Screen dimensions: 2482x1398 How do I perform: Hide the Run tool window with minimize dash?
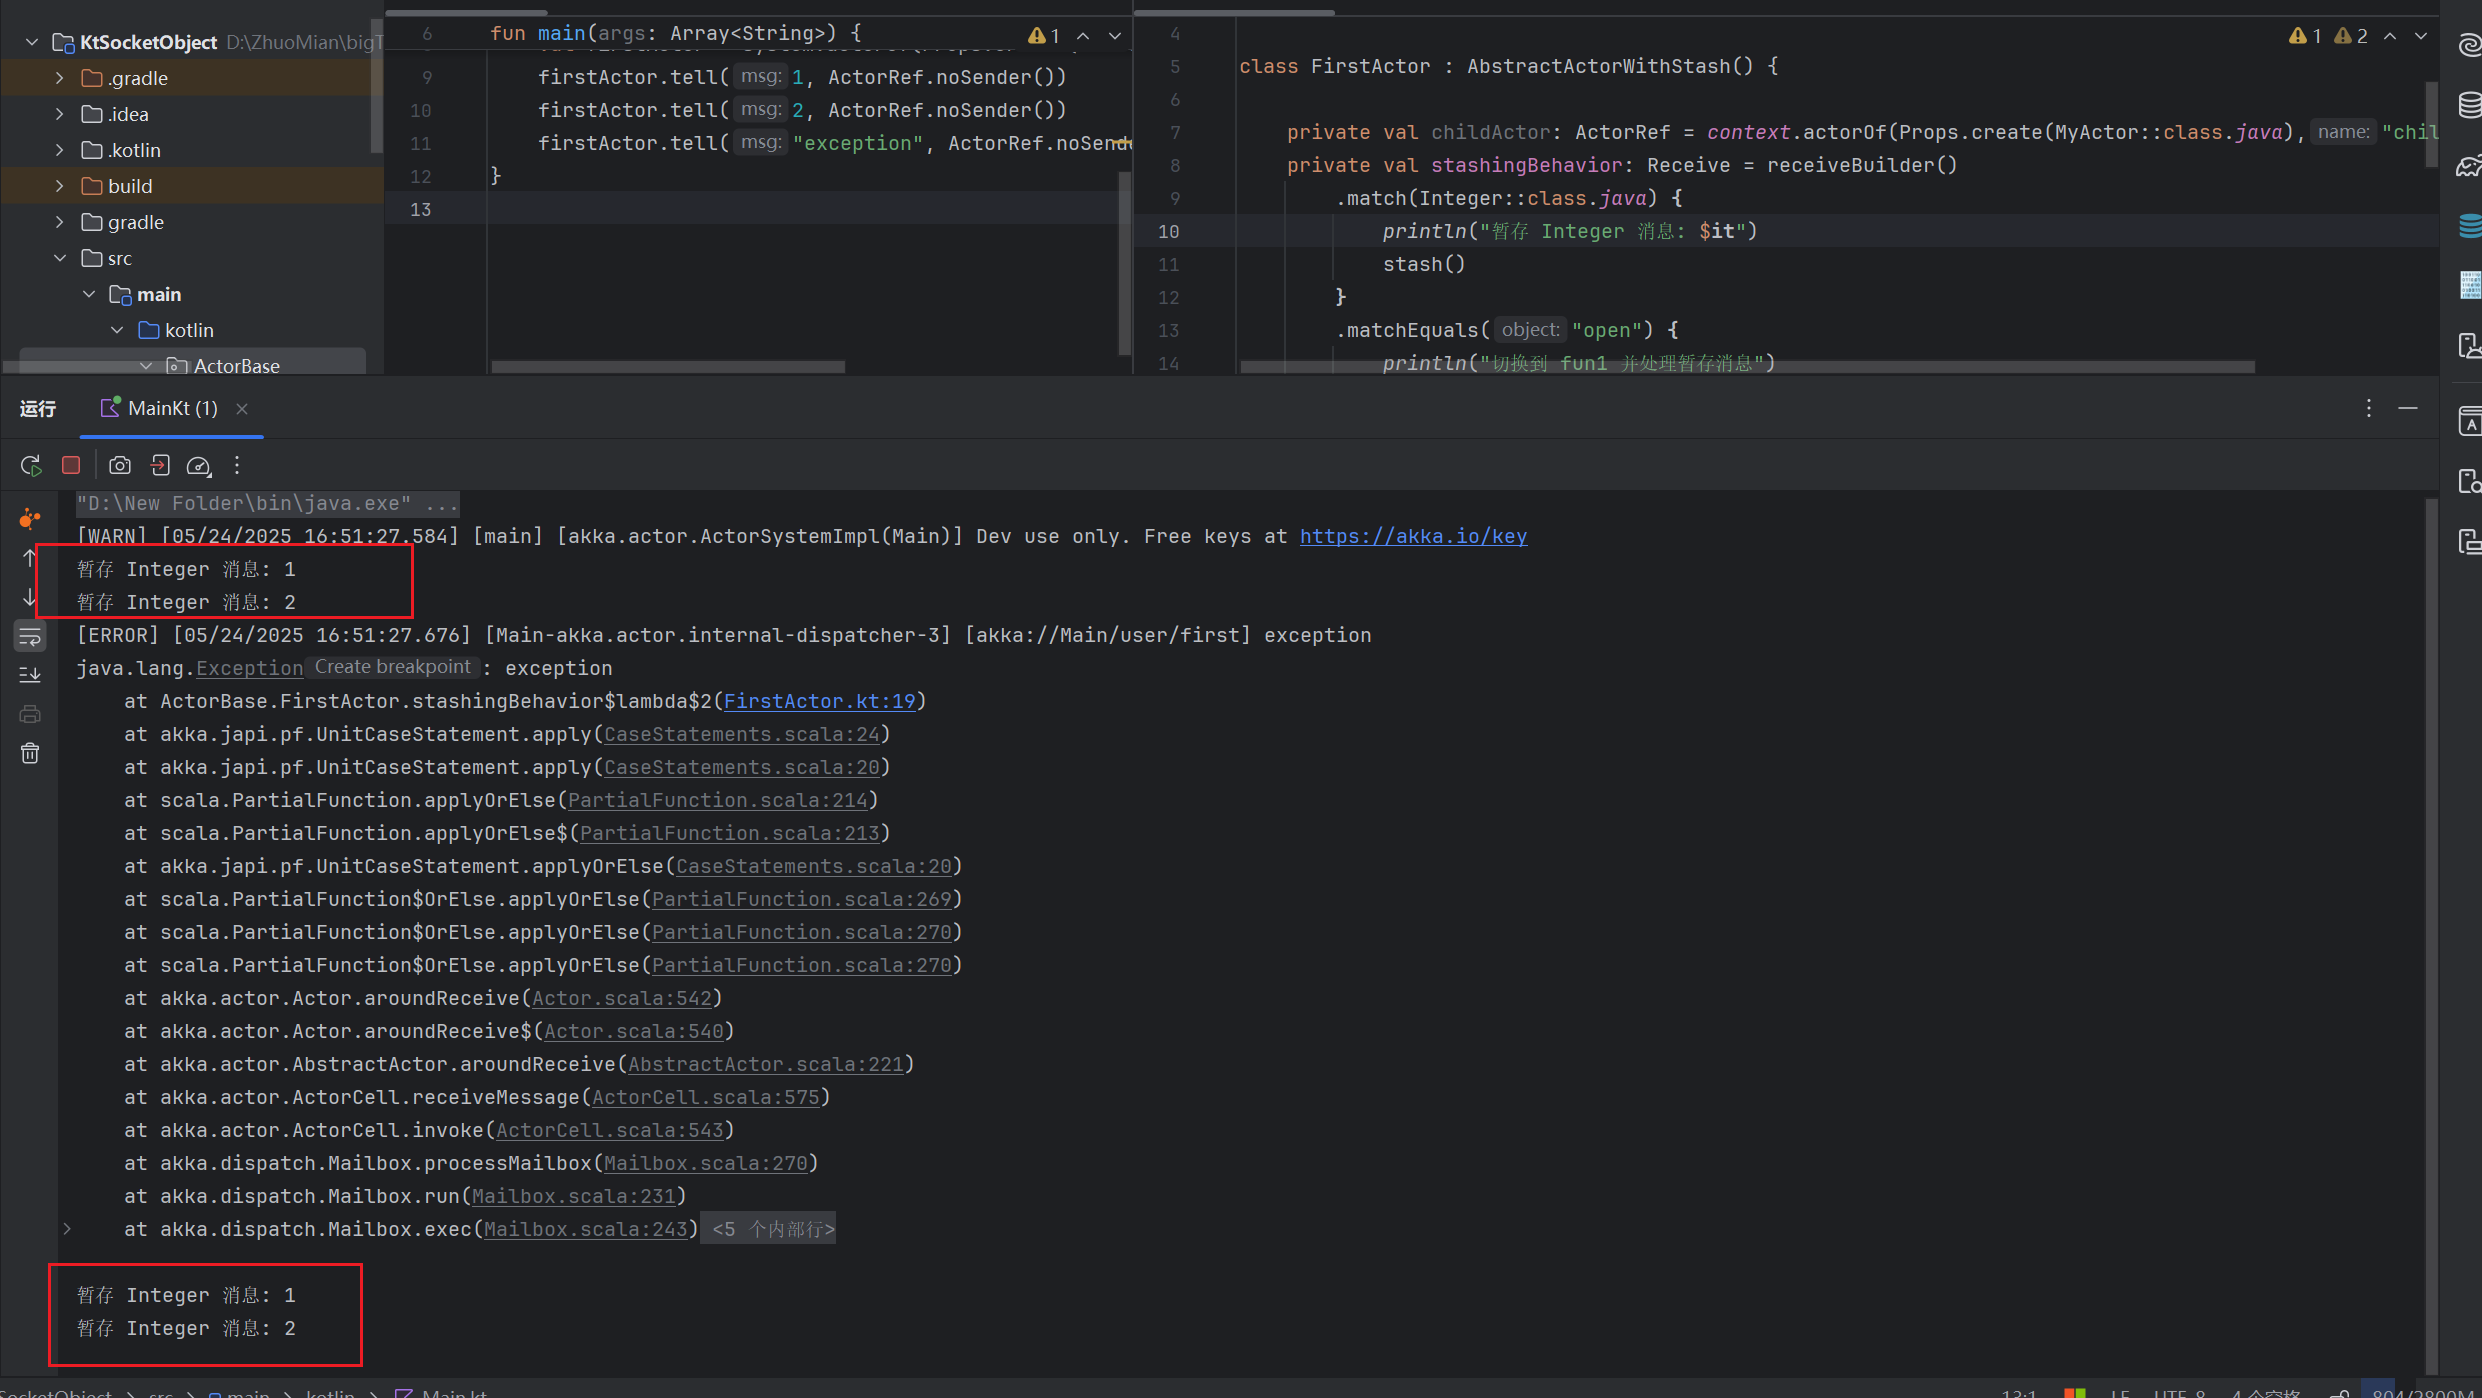point(2408,408)
